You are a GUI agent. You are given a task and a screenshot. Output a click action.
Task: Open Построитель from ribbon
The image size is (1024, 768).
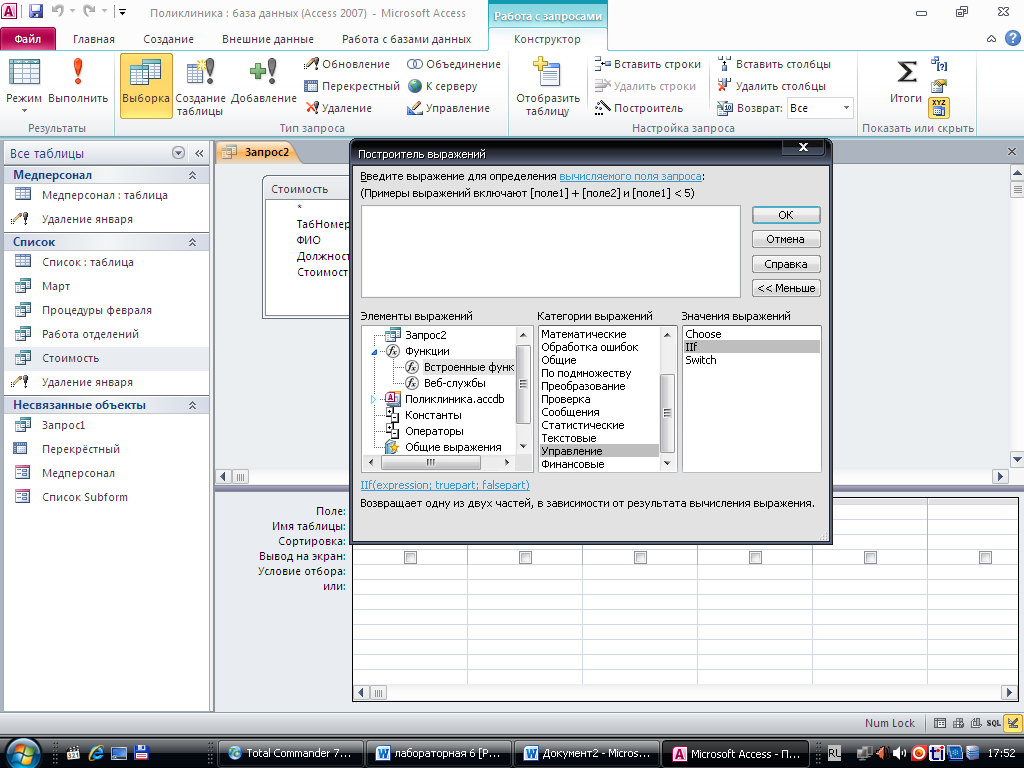click(x=639, y=108)
